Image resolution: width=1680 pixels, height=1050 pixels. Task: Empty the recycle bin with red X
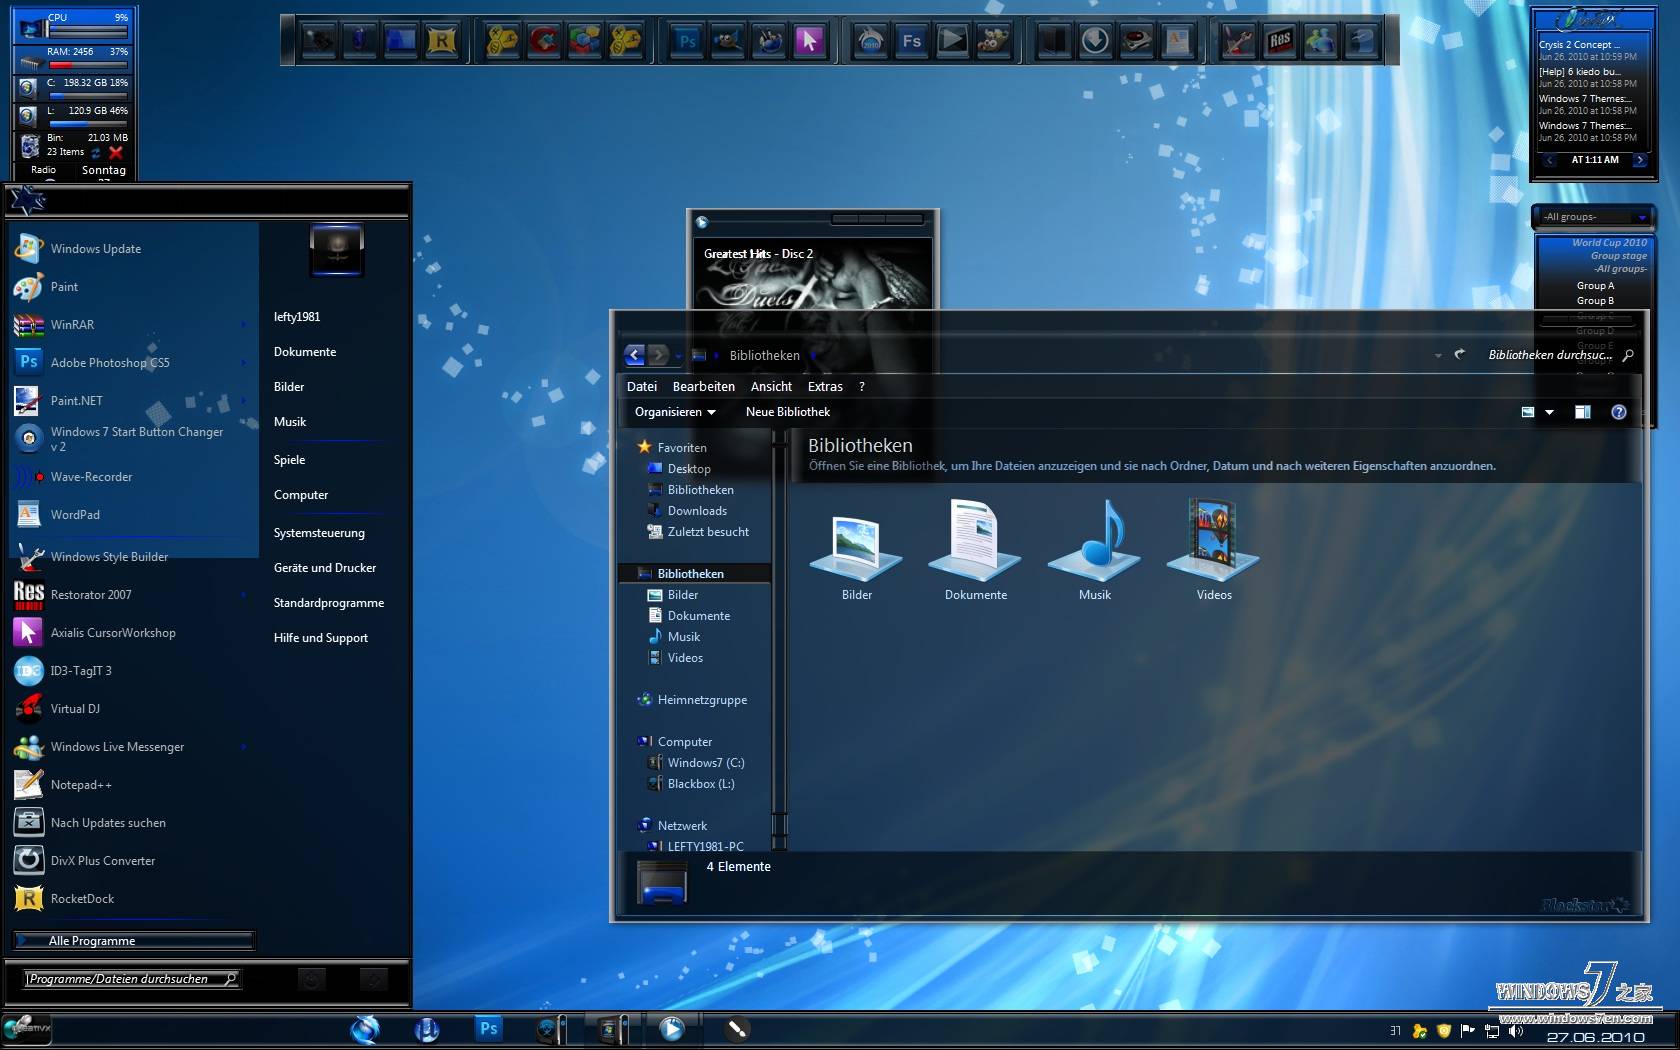pyautogui.click(x=116, y=152)
